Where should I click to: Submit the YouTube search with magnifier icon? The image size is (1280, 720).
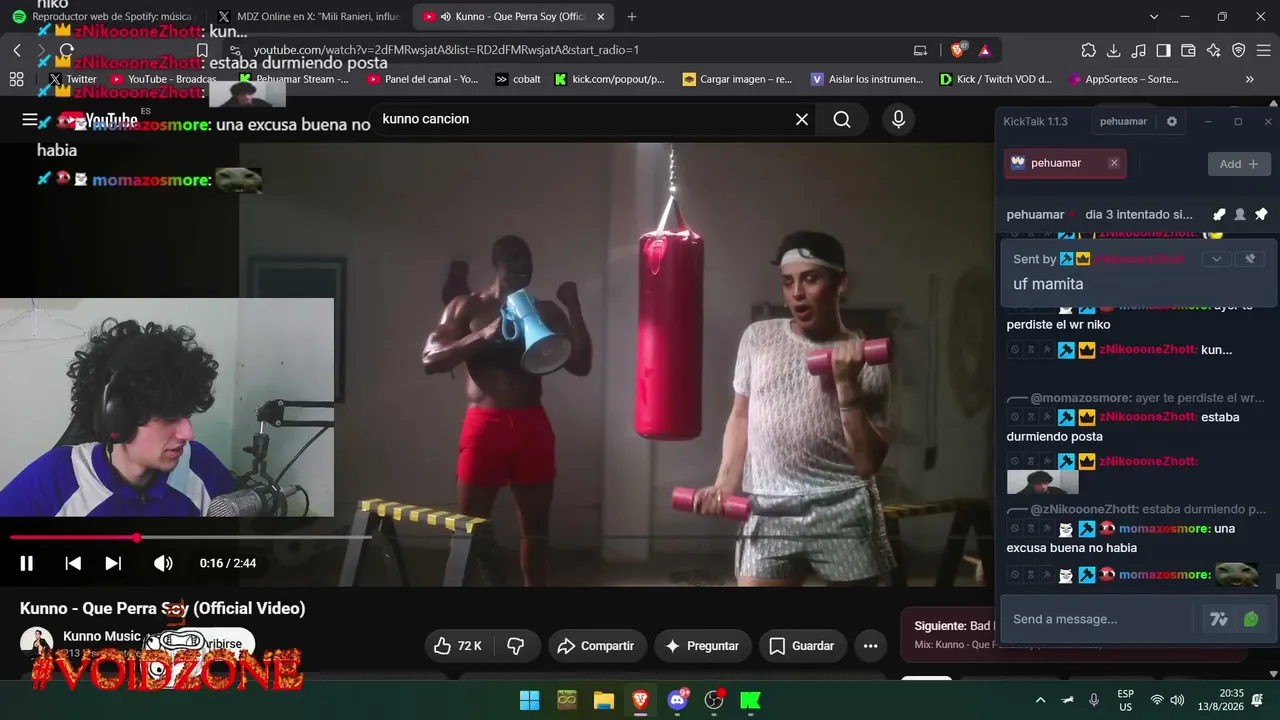(842, 120)
